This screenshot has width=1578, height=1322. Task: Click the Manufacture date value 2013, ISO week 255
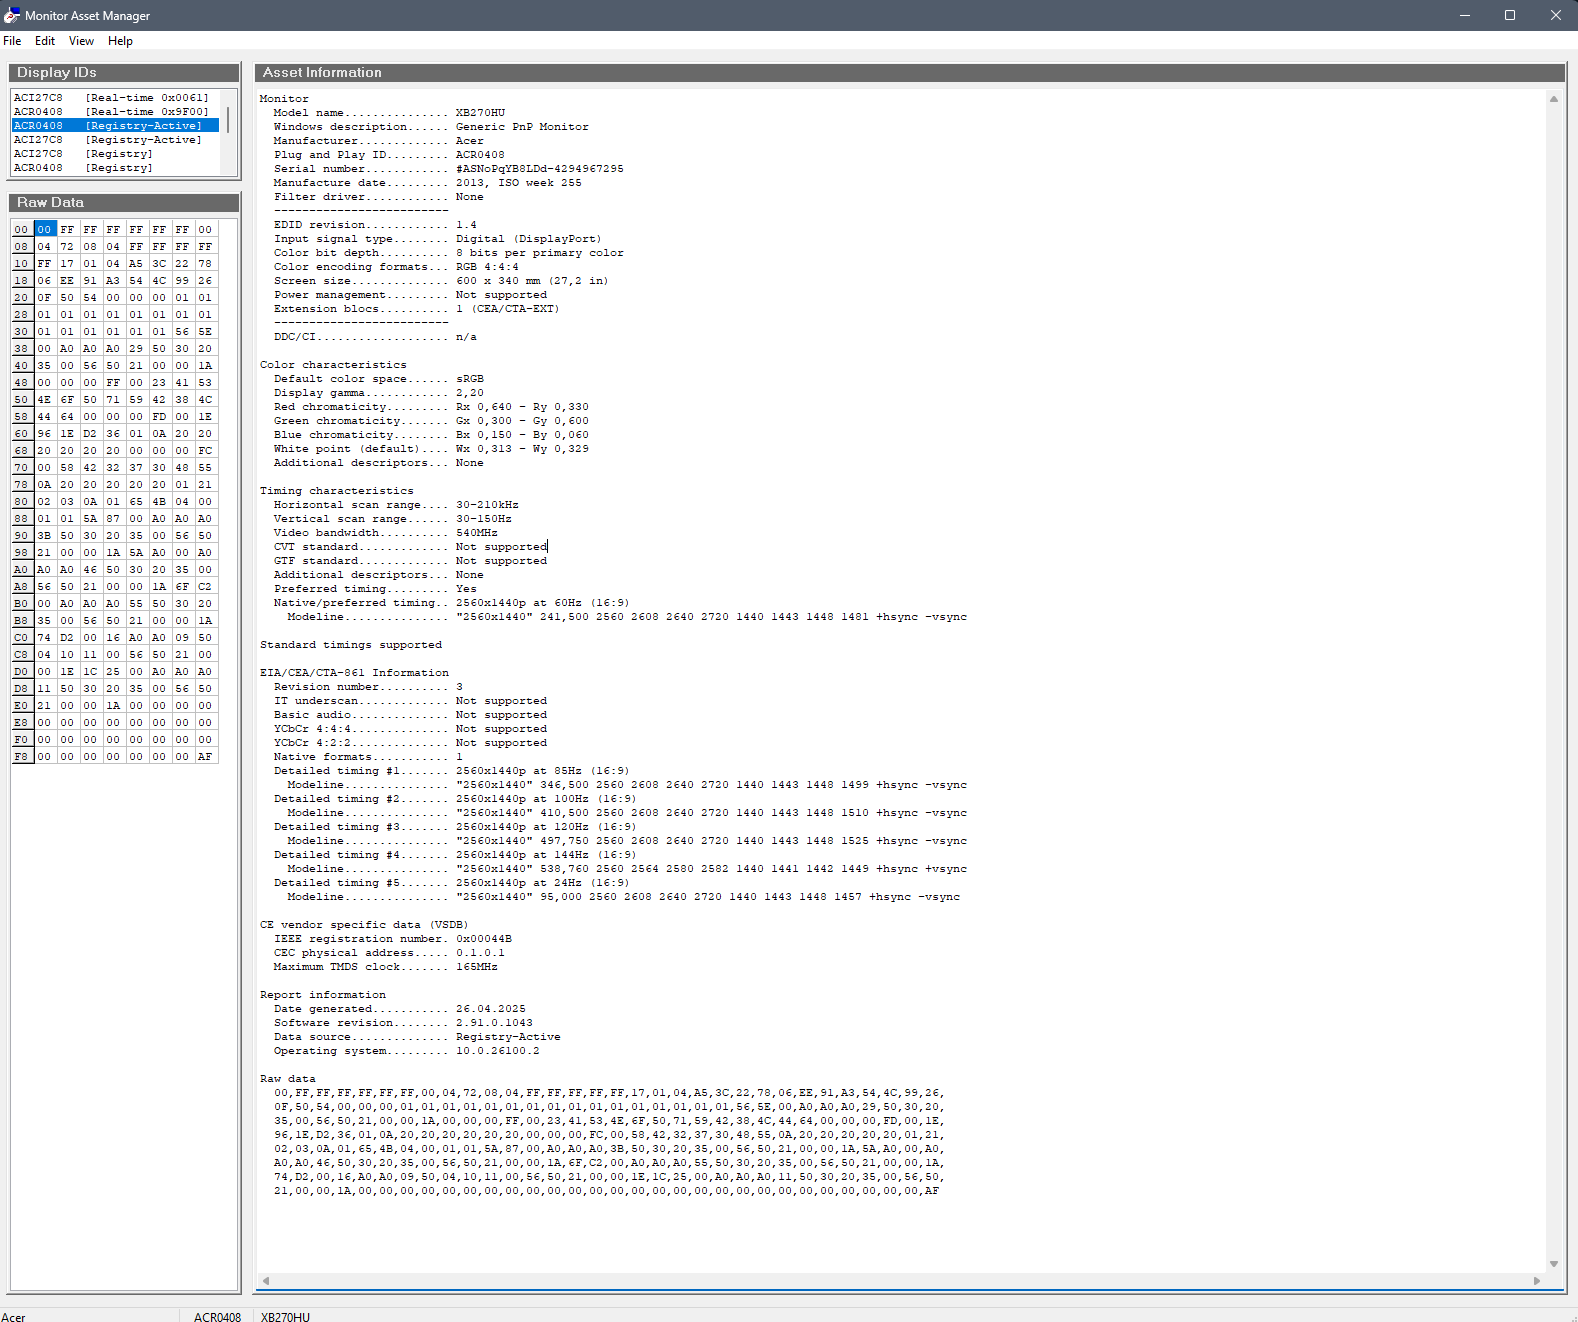coord(518,183)
